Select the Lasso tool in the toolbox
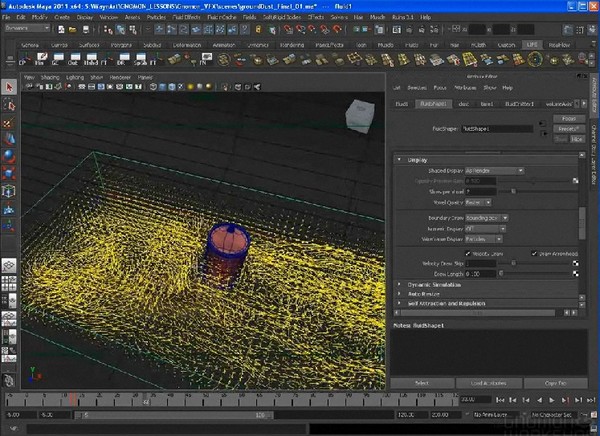Screen dimensions: 600x436 pos(9,105)
